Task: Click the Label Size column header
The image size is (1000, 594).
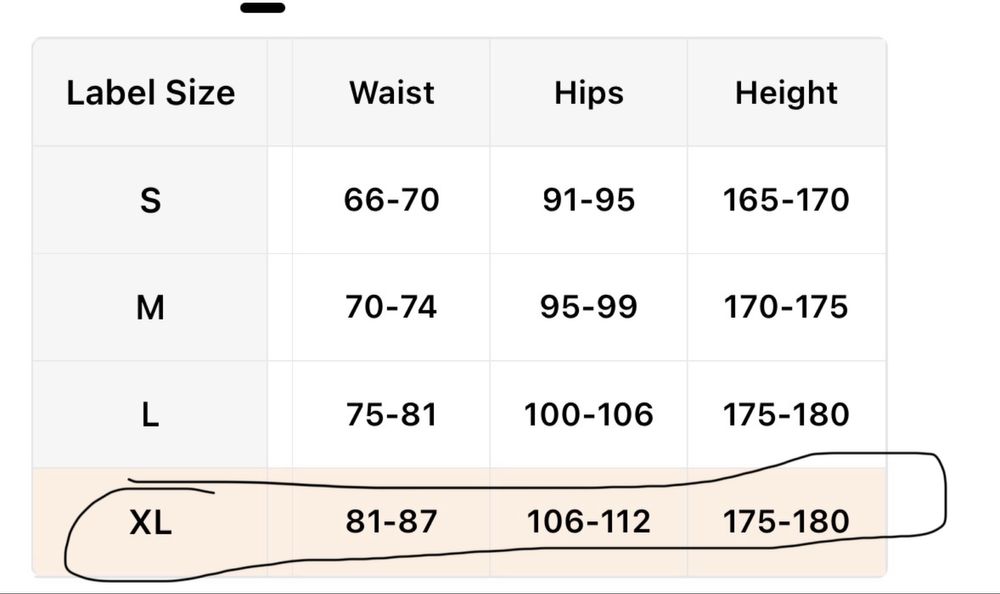Action: (150, 93)
